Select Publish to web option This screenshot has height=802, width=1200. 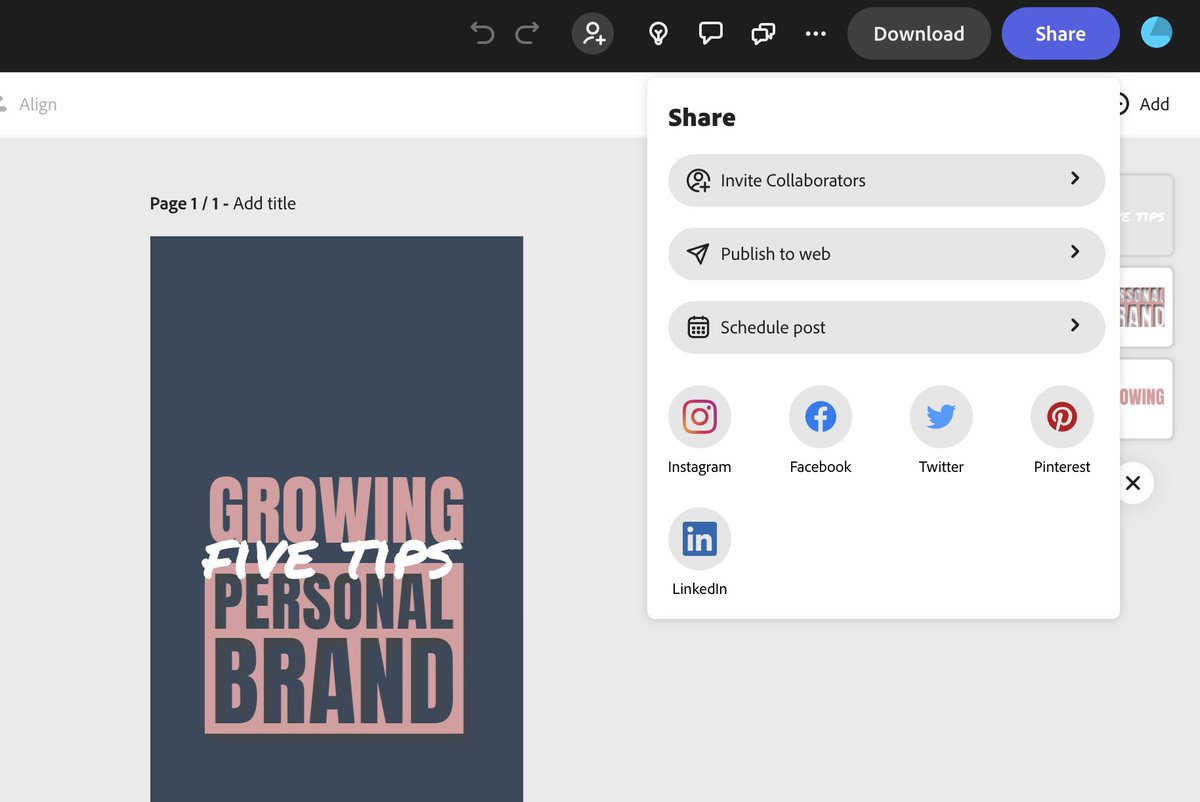tap(886, 254)
